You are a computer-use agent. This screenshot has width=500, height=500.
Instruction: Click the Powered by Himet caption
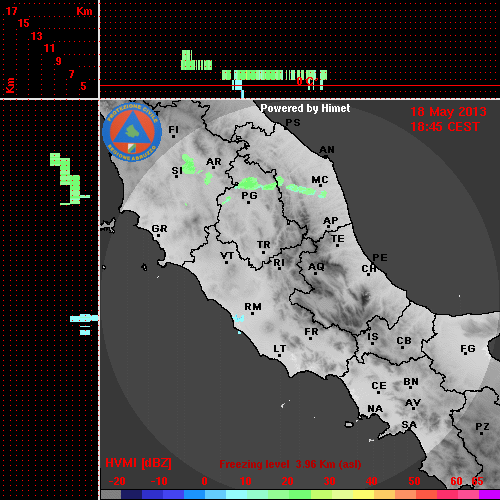click(305, 108)
